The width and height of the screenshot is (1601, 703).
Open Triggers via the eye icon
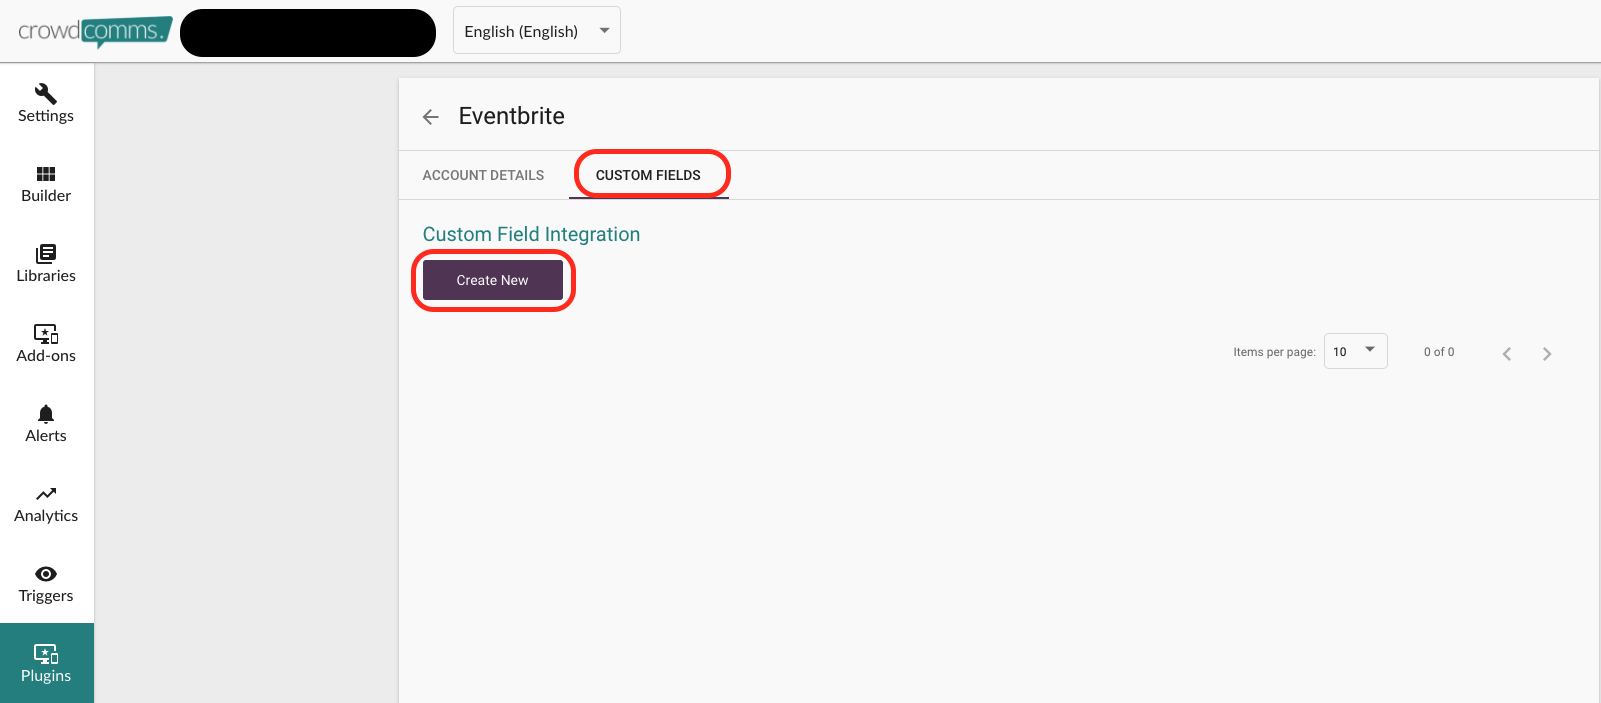point(46,574)
